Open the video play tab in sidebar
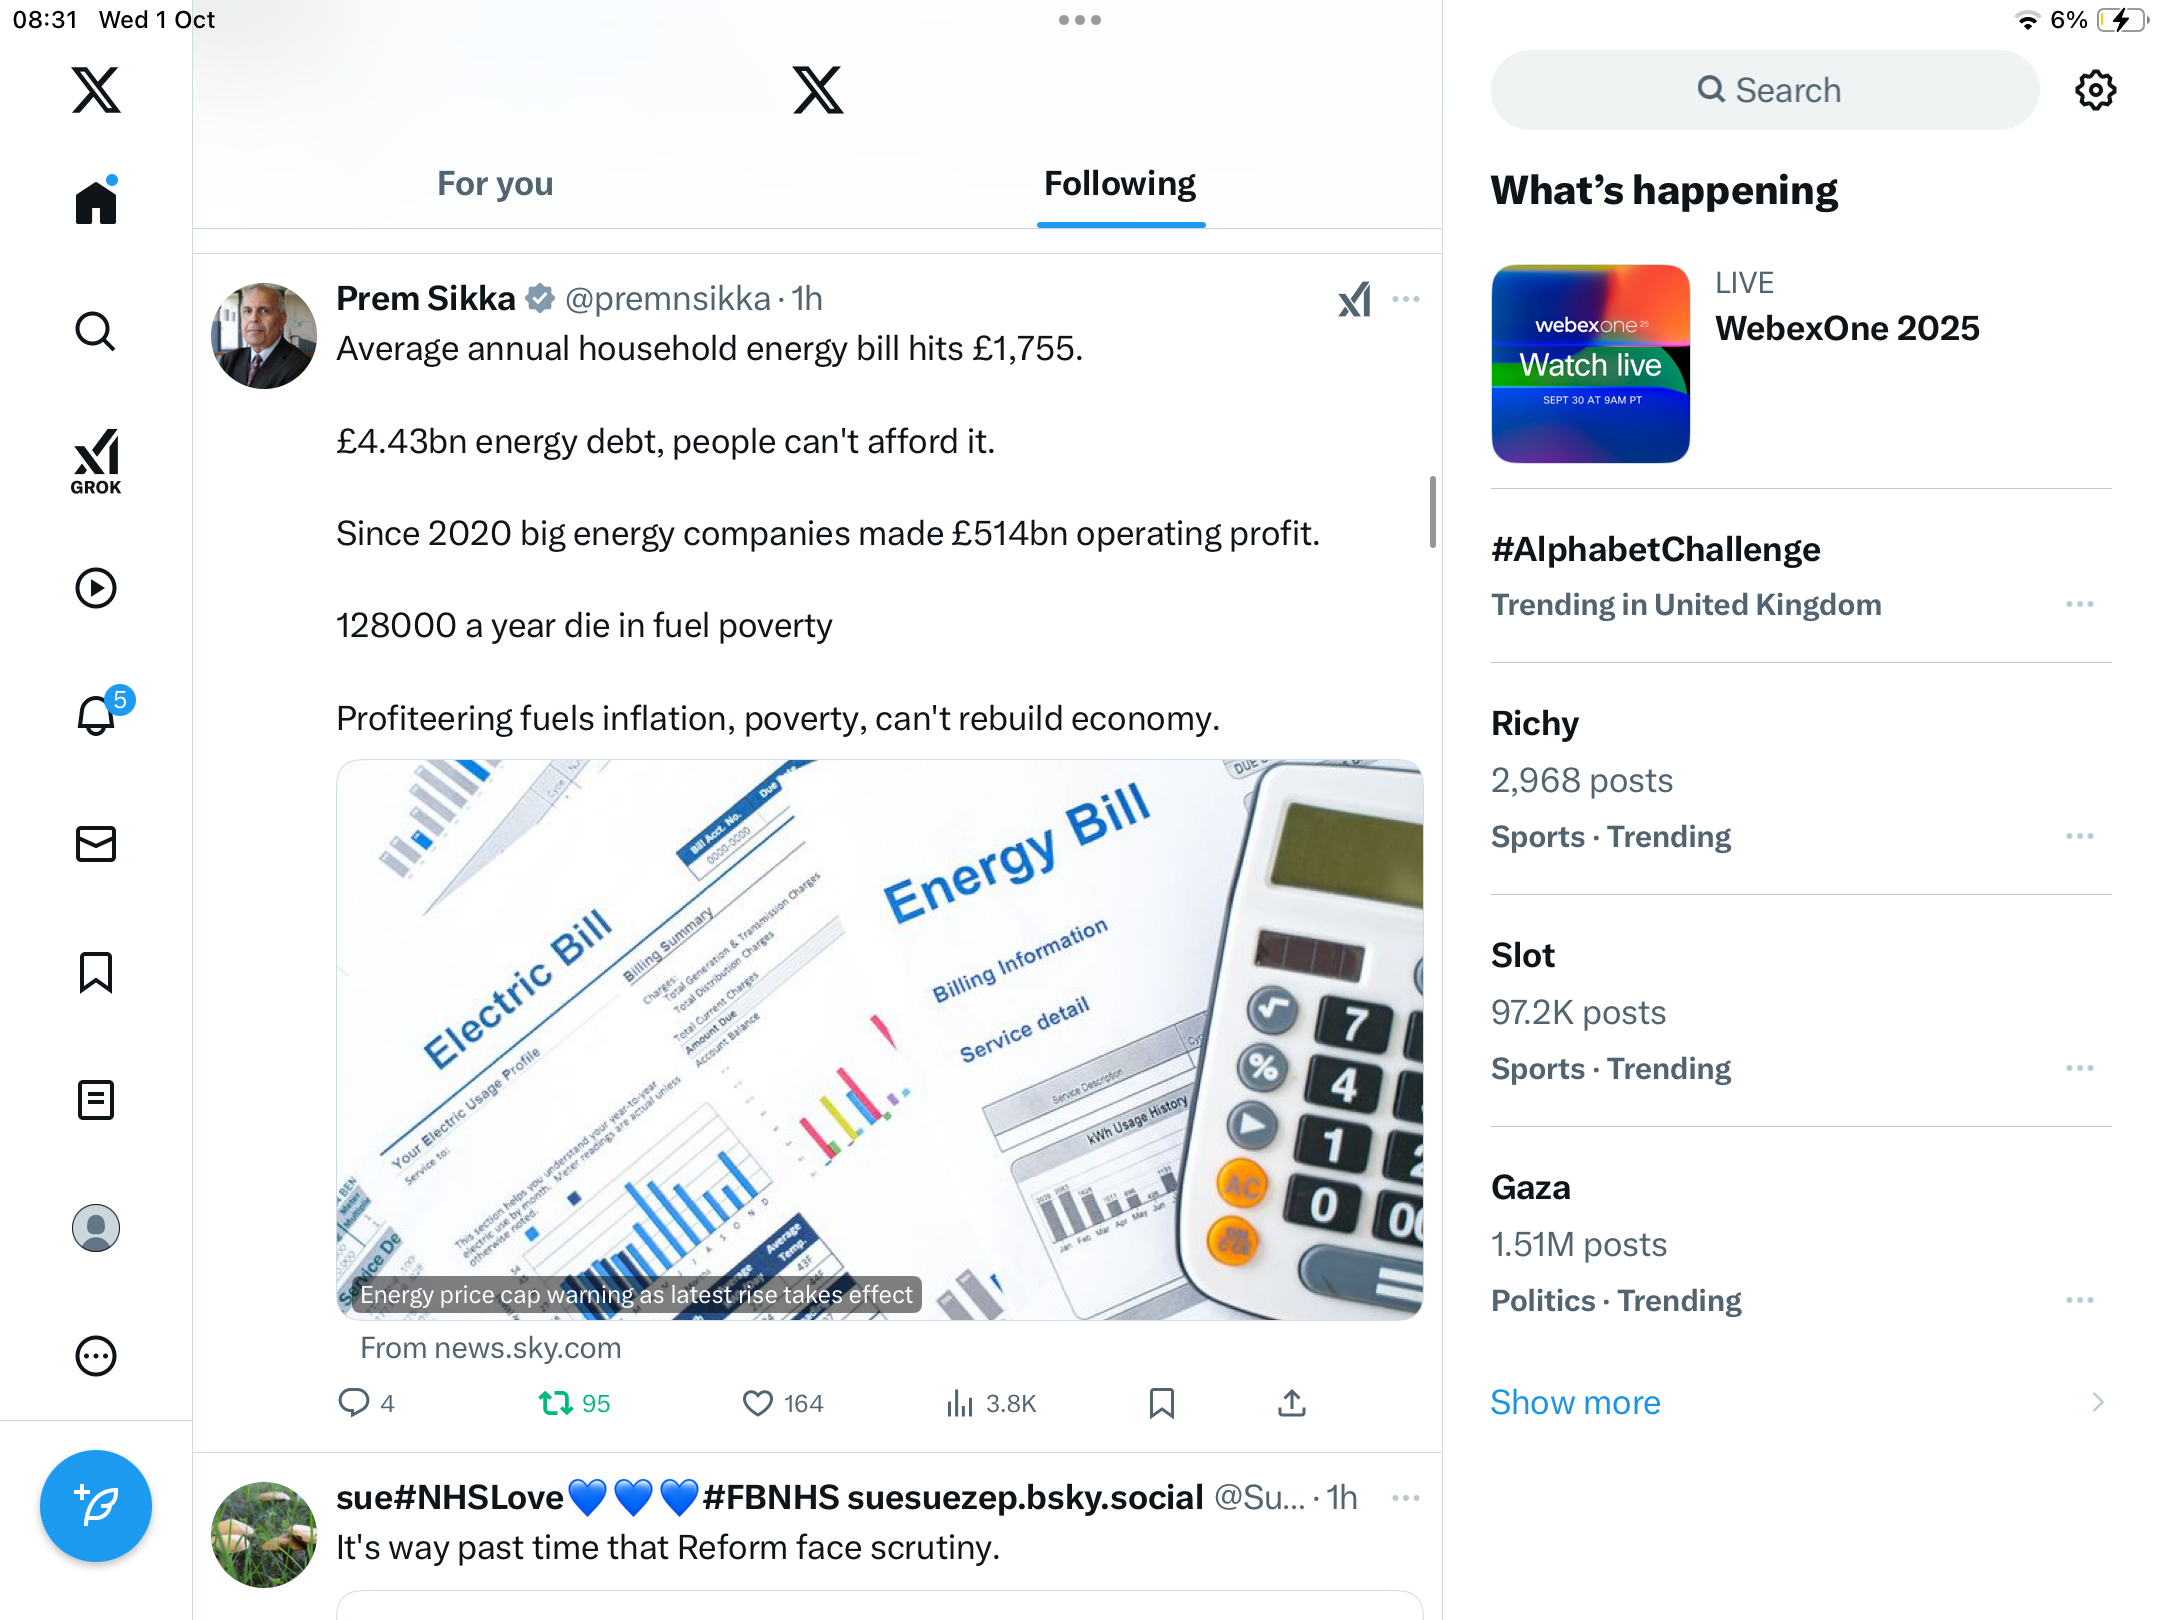This screenshot has height=1620, width=2160. coord(96,588)
